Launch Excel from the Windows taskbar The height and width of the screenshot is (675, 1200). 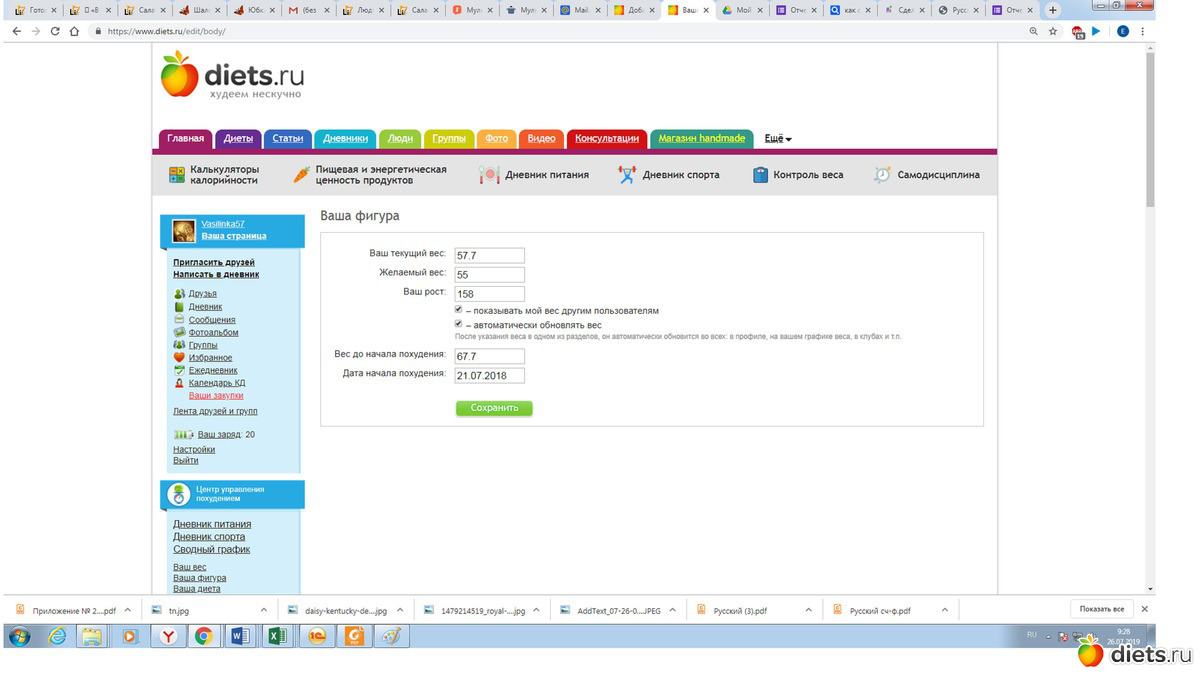[275, 636]
